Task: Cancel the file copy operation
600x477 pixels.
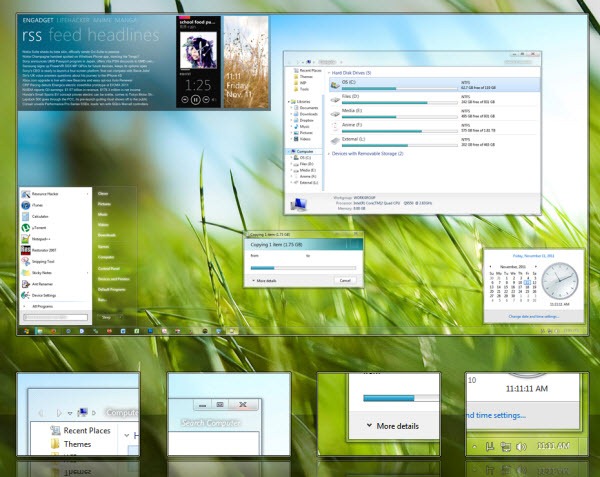Action: [x=345, y=281]
